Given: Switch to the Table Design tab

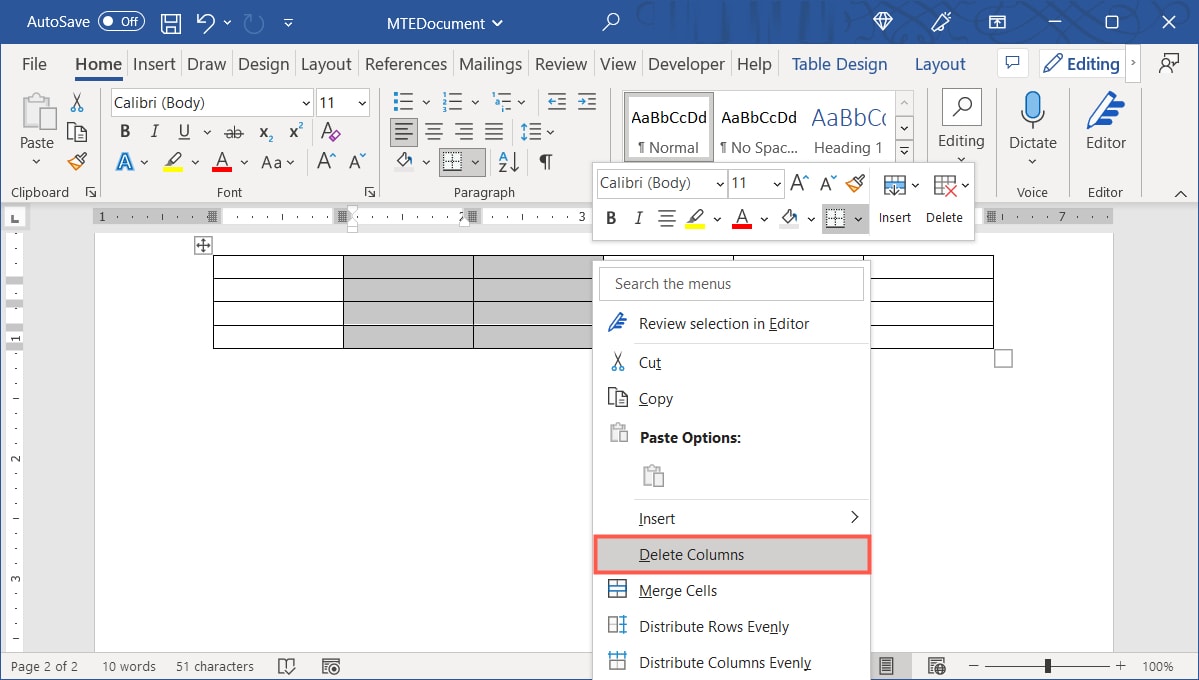Looking at the screenshot, I should point(839,63).
